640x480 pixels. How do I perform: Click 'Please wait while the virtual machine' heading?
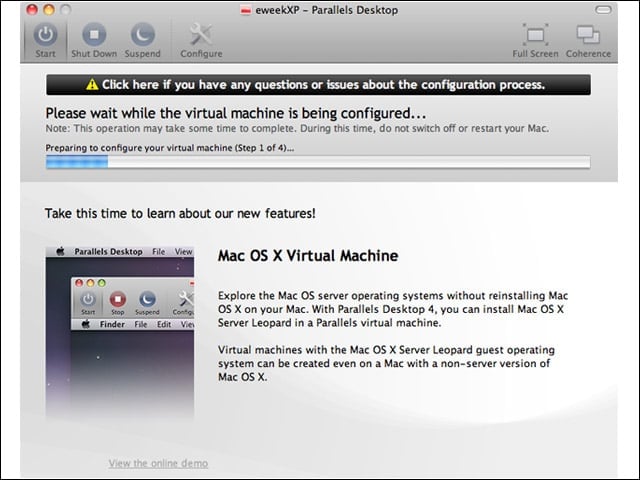pyautogui.click(x=236, y=113)
